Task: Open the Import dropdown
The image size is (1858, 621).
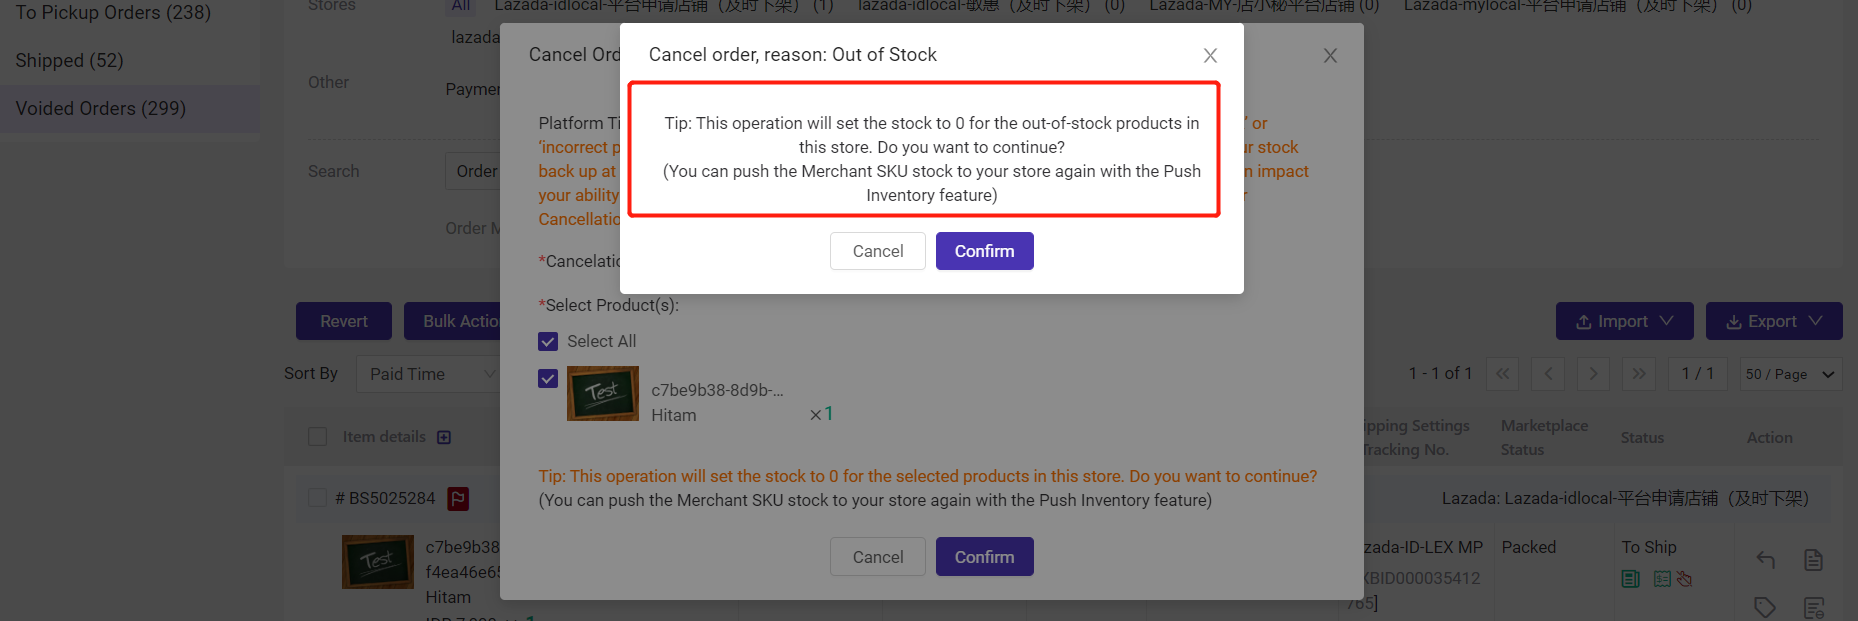Action: click(1624, 321)
